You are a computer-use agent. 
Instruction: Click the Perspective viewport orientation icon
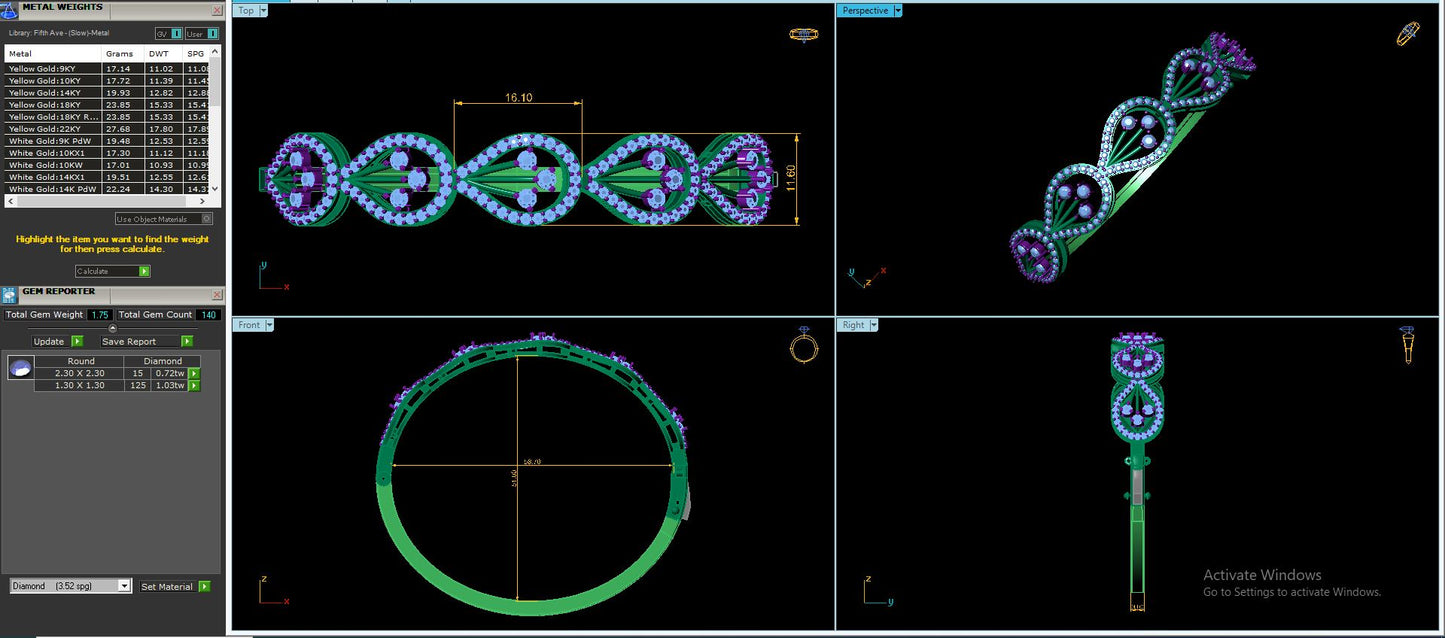(x=1408, y=33)
